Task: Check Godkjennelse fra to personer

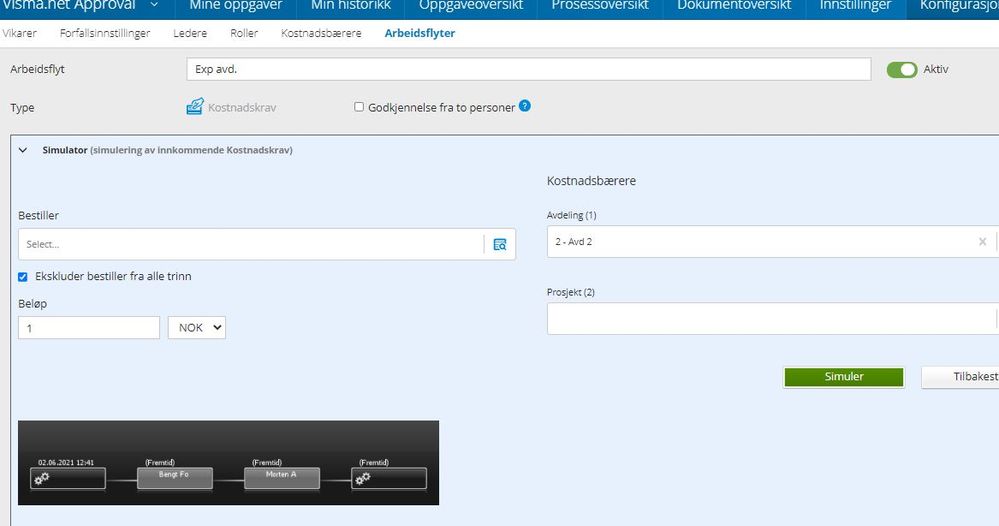Action: (359, 107)
